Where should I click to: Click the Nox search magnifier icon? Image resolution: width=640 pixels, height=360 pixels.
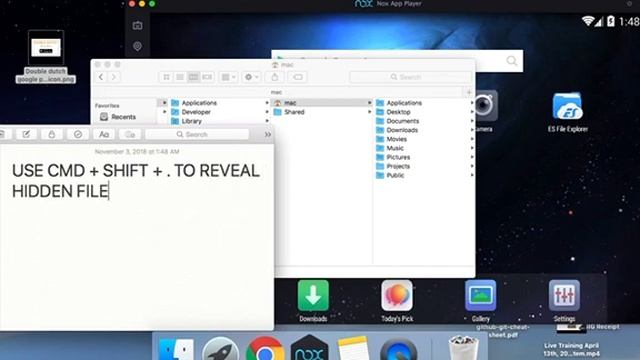pyautogui.click(x=511, y=61)
